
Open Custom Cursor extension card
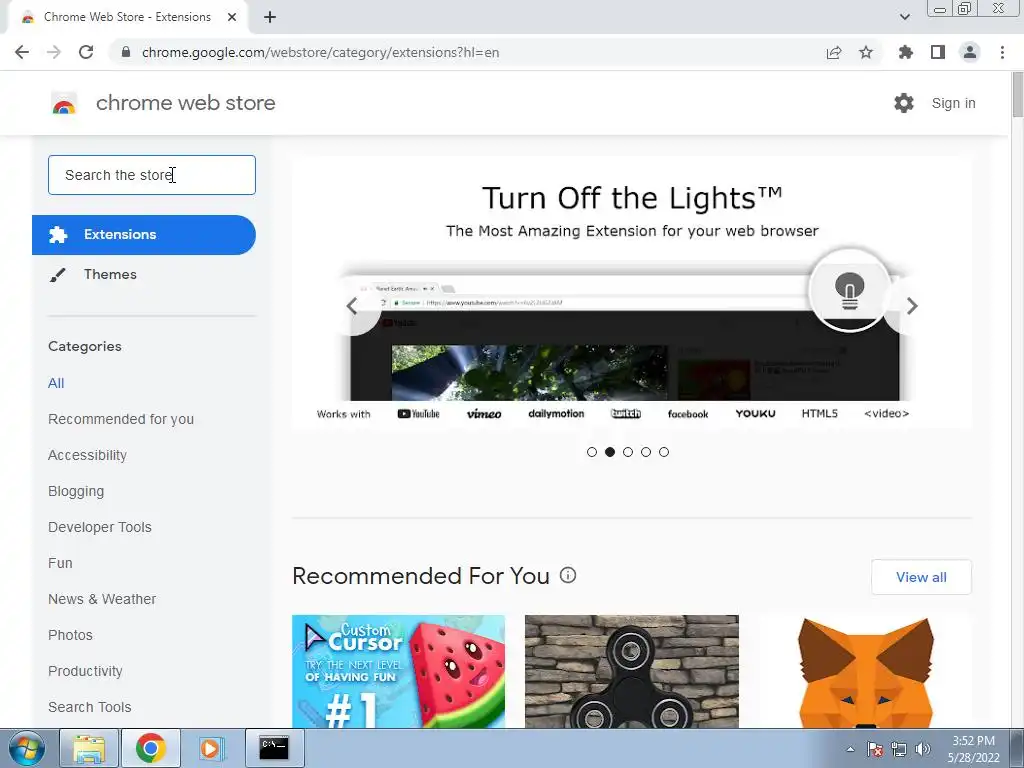click(398, 671)
